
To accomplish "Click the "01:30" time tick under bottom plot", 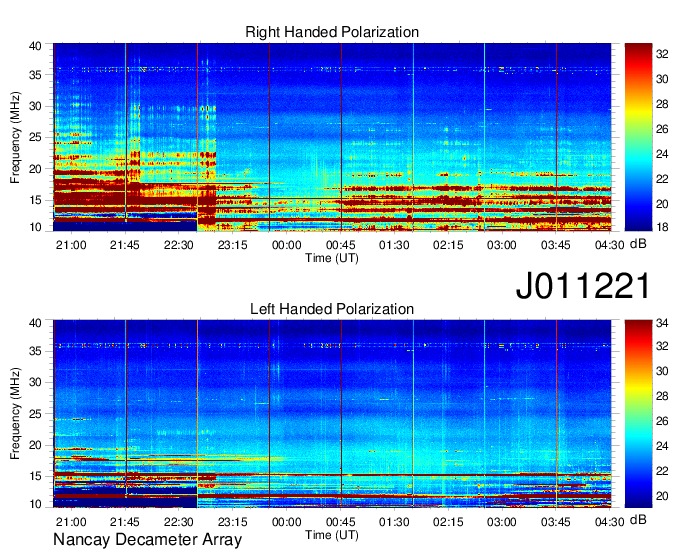I will pyautogui.click(x=394, y=522).
